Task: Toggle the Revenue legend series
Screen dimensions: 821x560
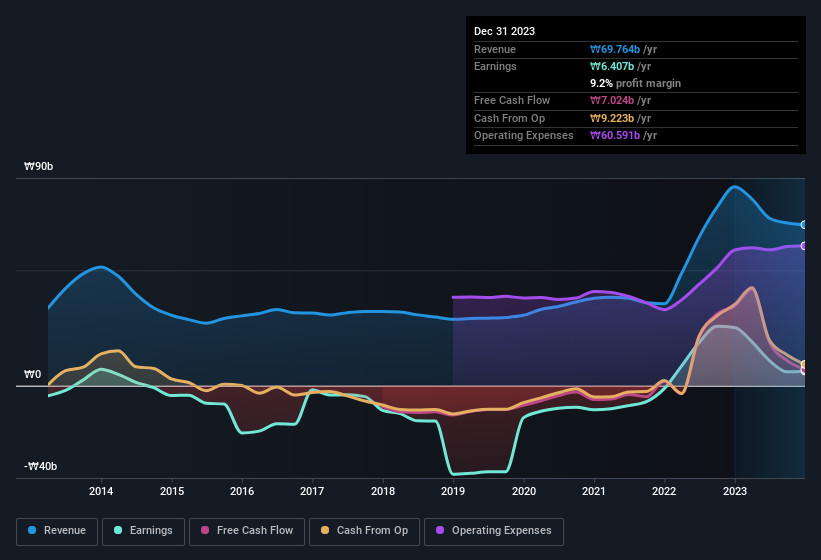Action: point(57,531)
